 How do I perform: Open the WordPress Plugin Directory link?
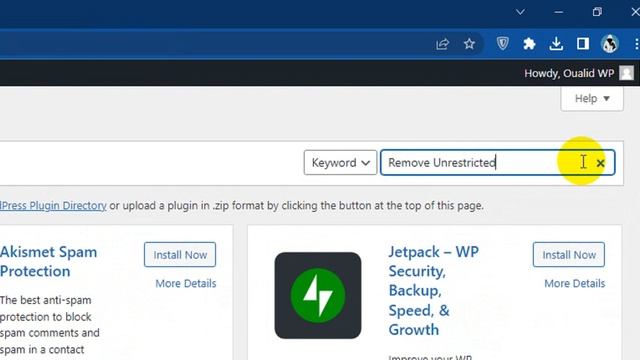[53, 205]
